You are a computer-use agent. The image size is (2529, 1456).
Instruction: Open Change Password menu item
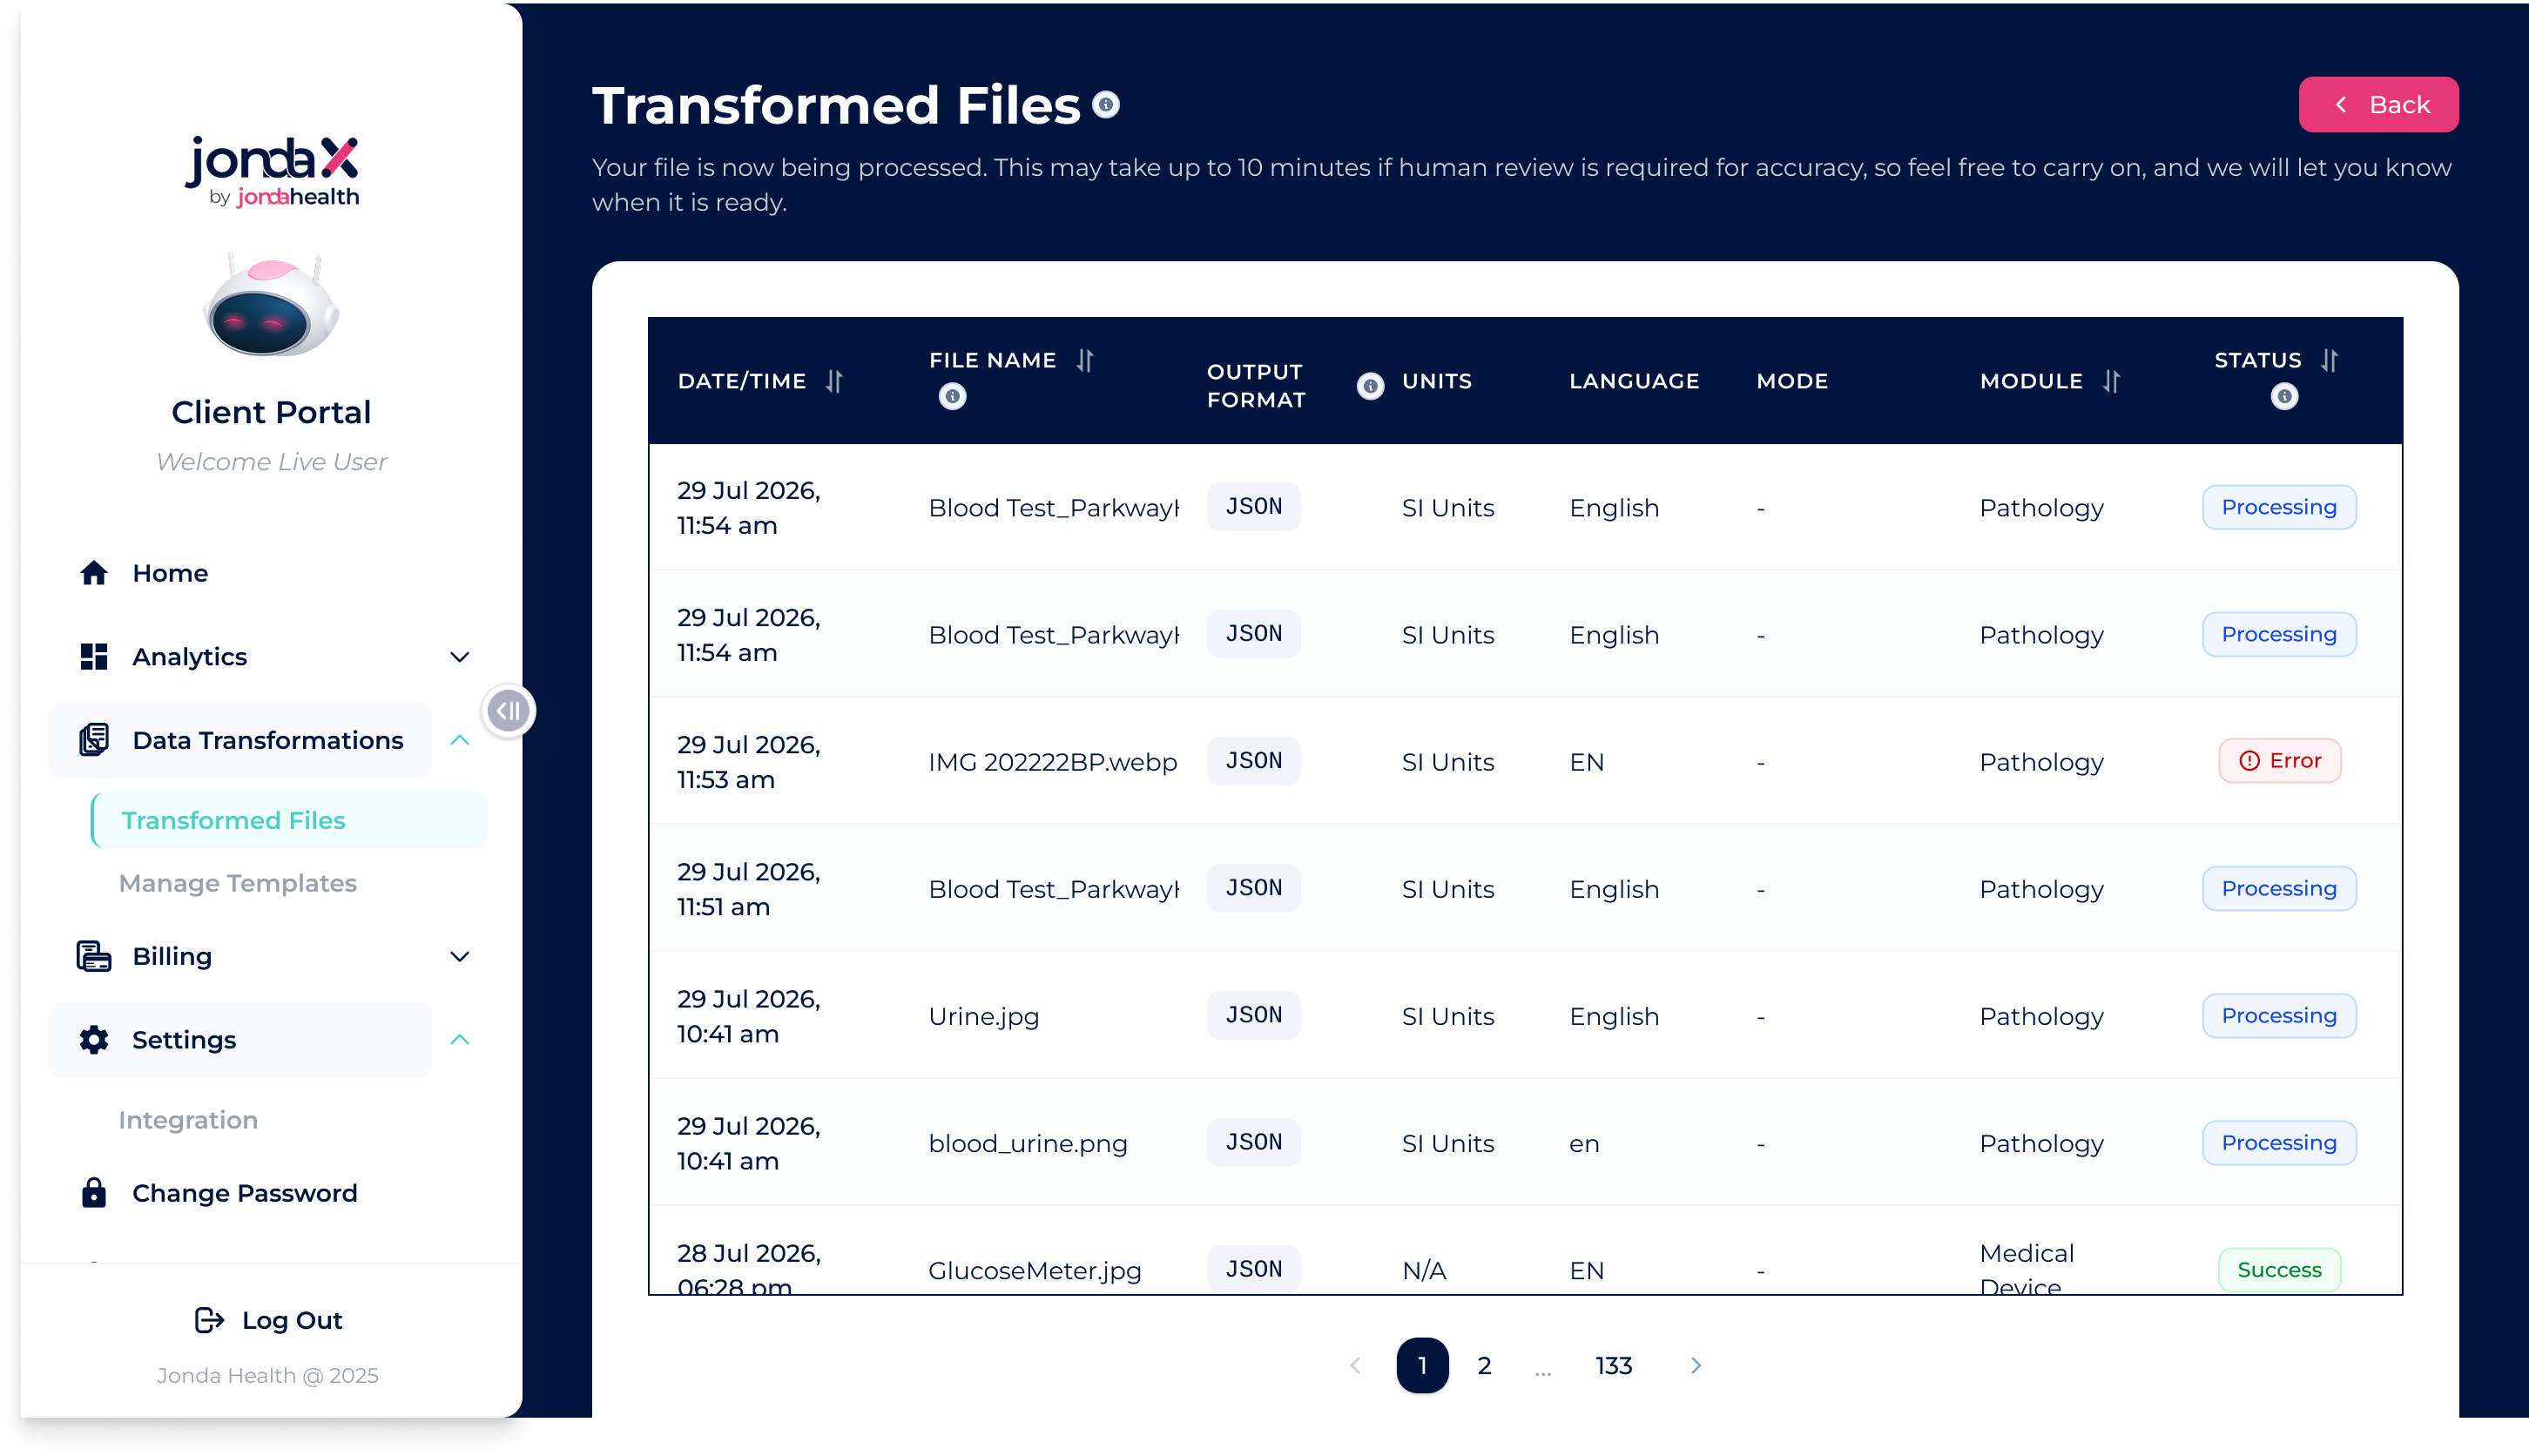[x=245, y=1193]
